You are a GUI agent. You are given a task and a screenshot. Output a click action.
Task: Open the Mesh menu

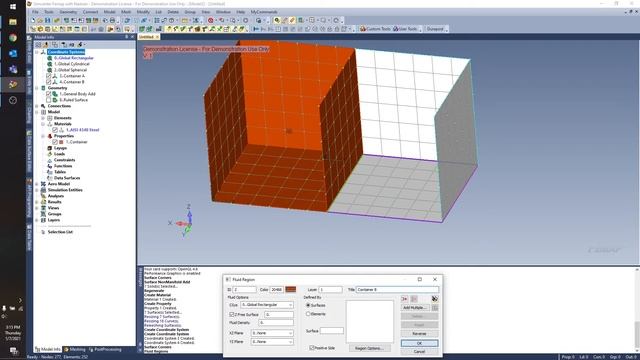point(126,12)
